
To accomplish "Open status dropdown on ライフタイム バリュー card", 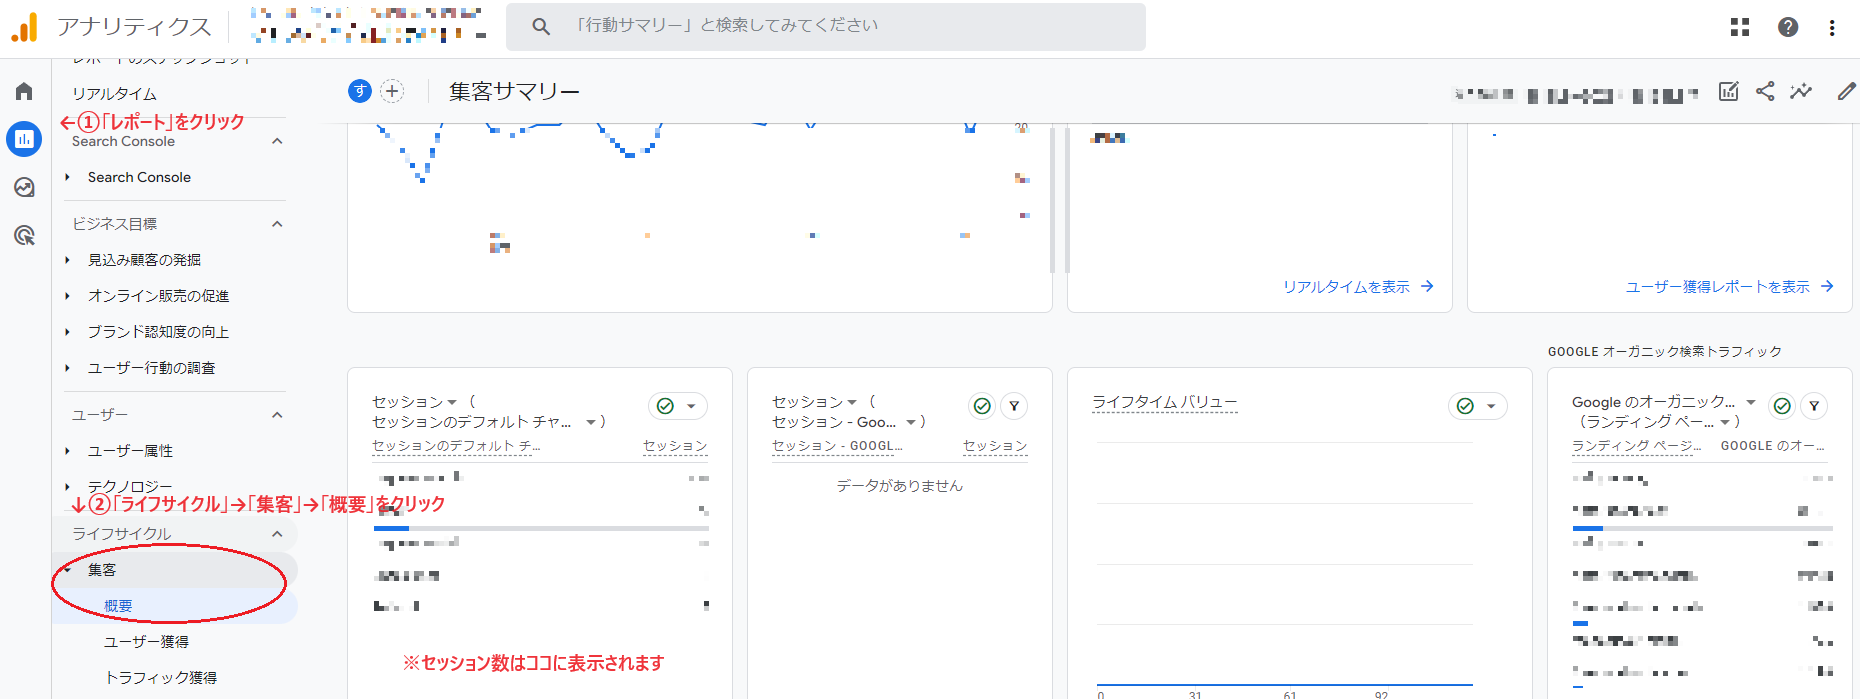I will 1478,406.
